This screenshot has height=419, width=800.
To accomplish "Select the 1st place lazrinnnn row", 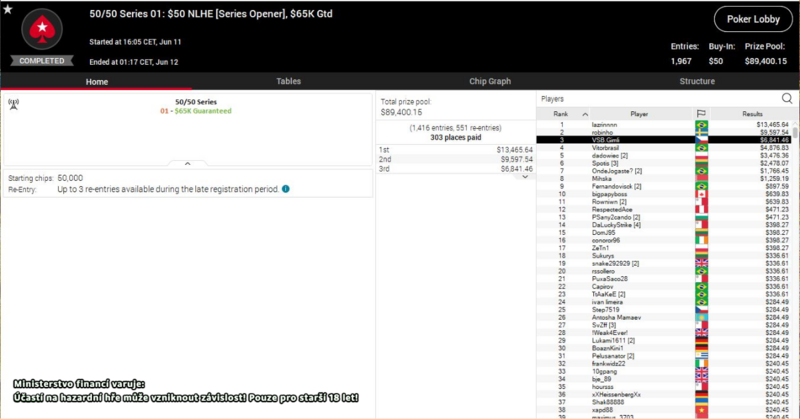I will coord(663,125).
